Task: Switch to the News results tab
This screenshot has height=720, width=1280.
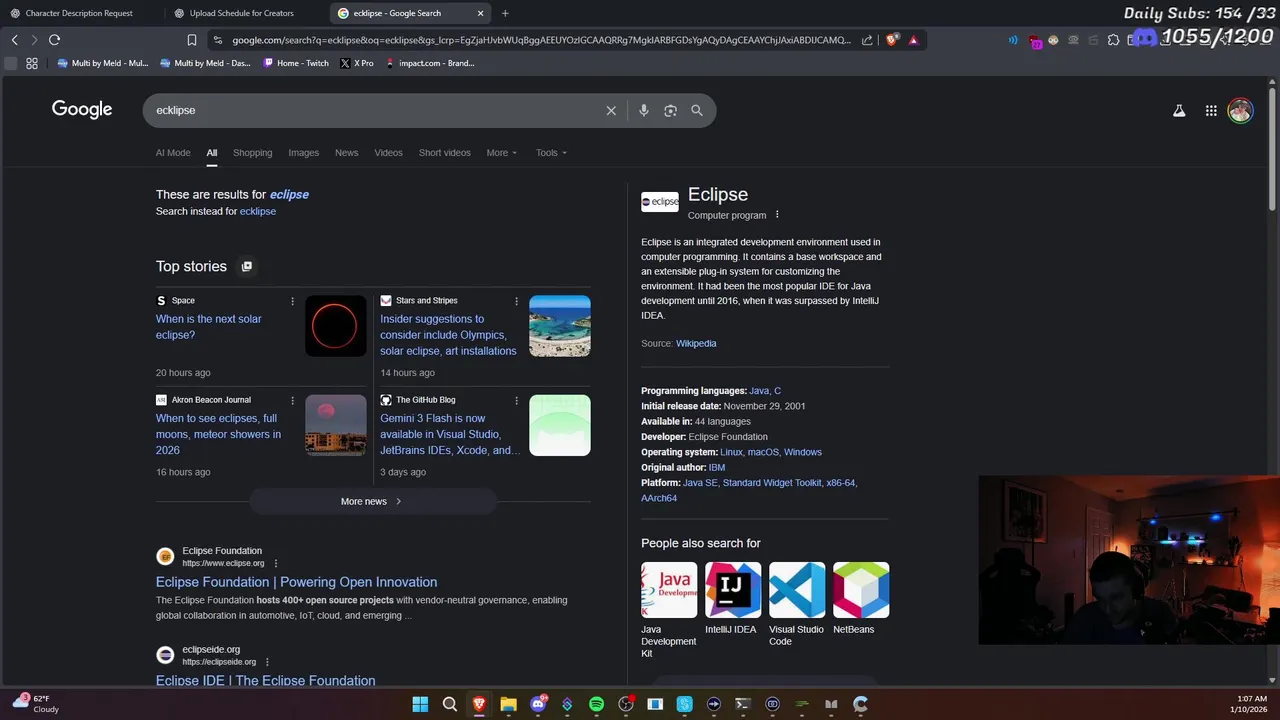Action: [x=346, y=153]
